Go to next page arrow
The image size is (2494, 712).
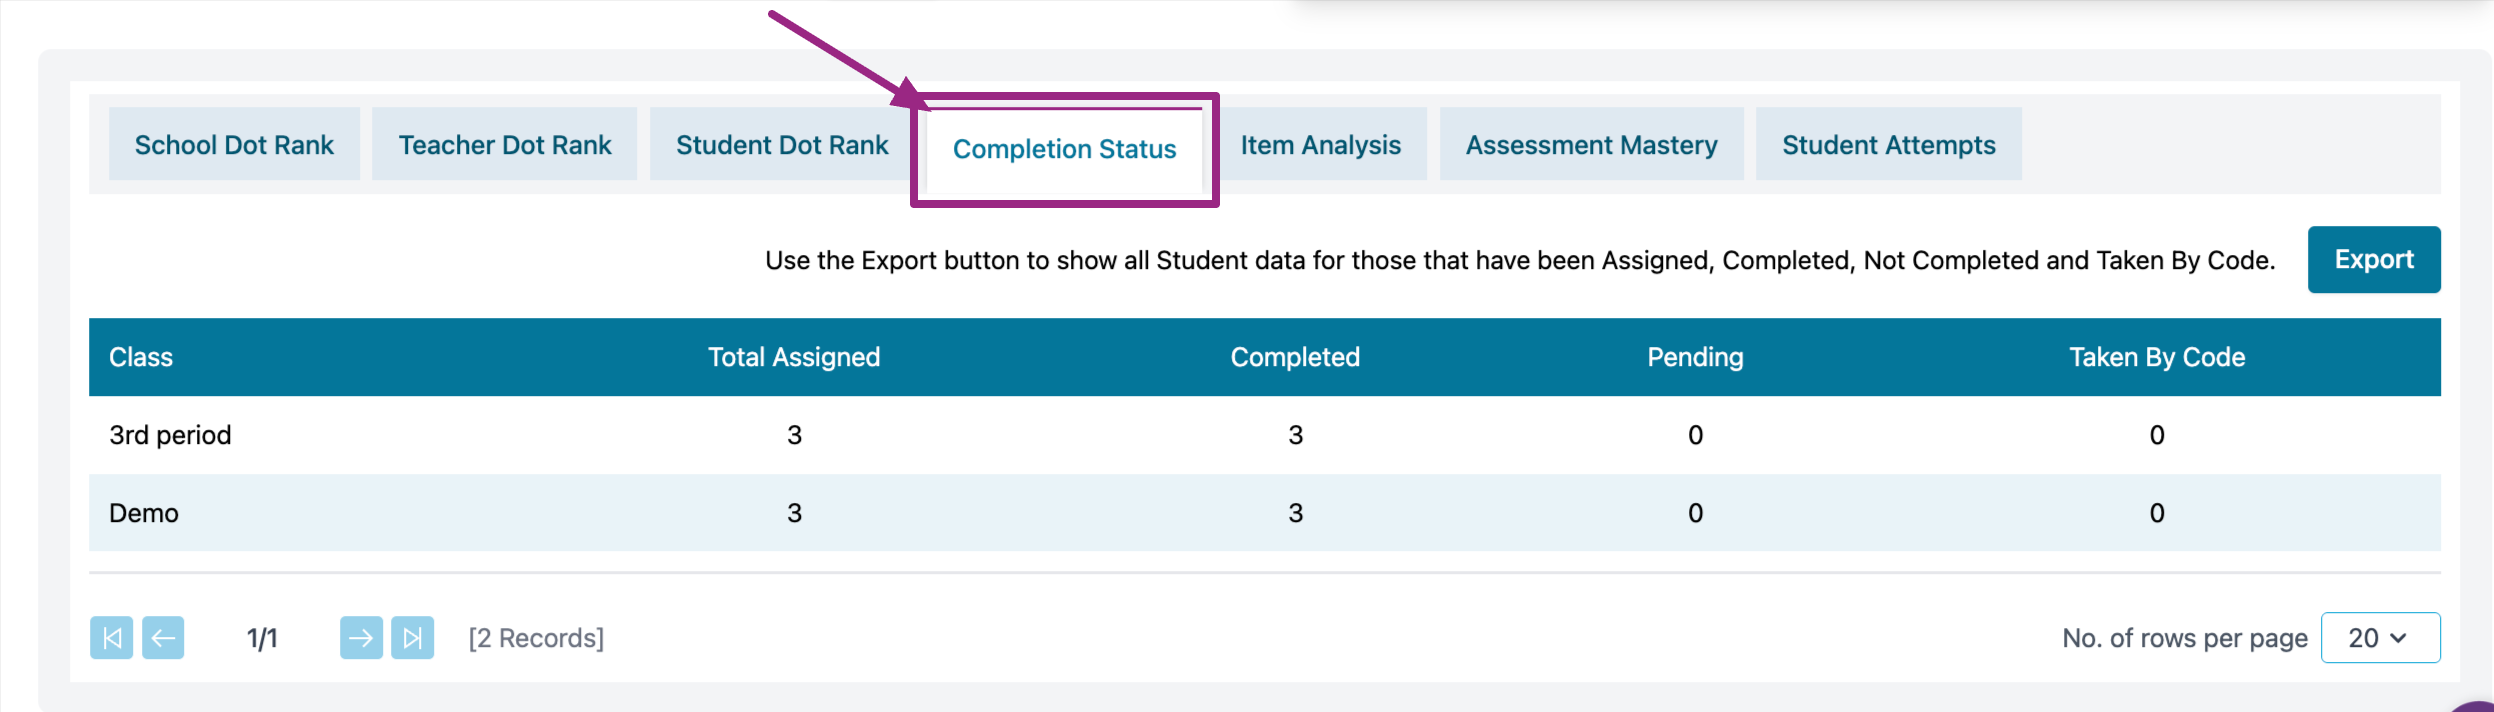click(361, 638)
